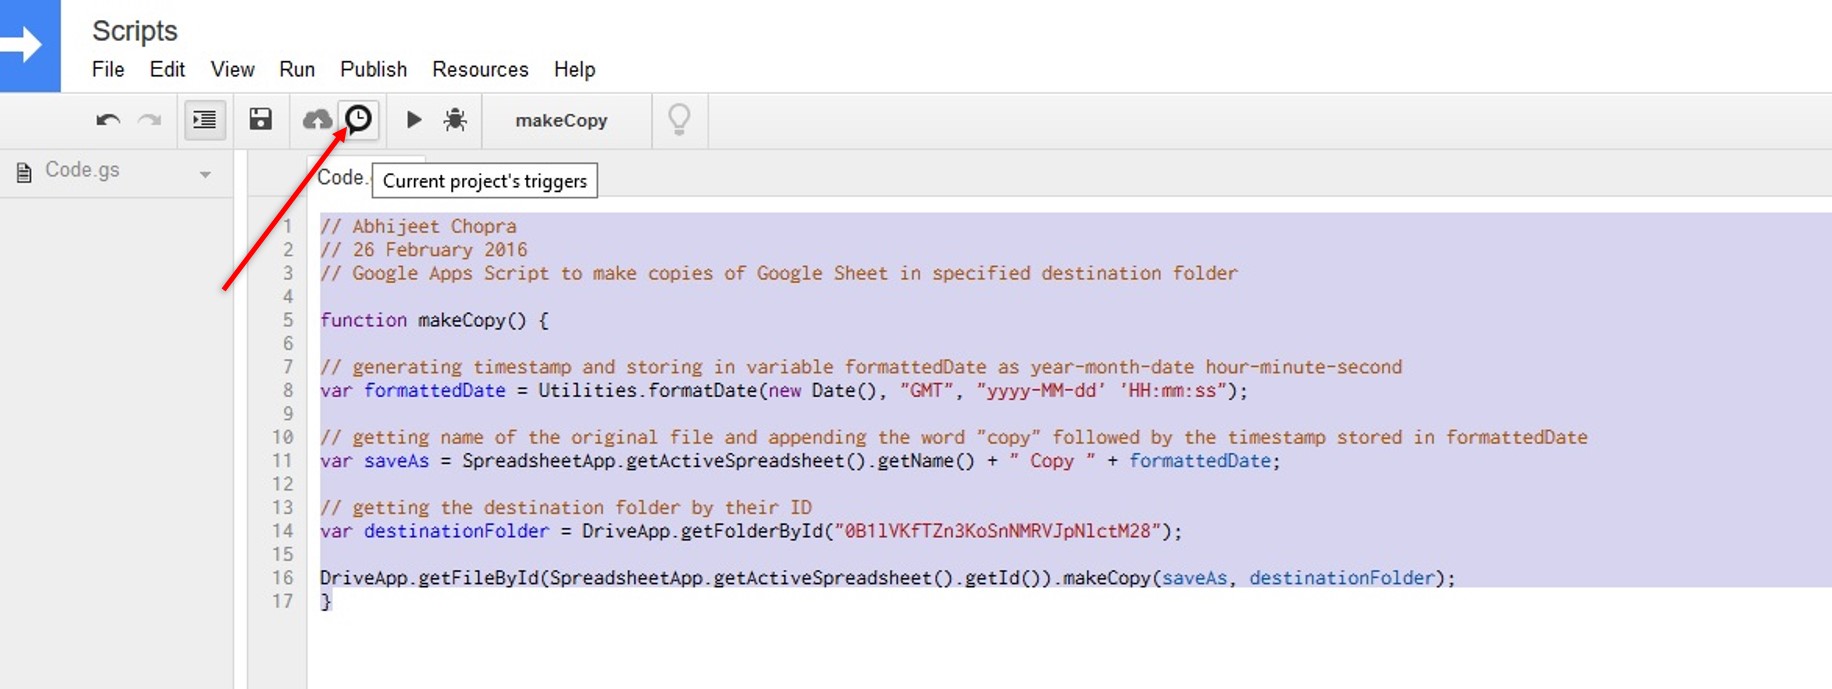
Task: Save script with floppy disk icon
Action: point(260,120)
